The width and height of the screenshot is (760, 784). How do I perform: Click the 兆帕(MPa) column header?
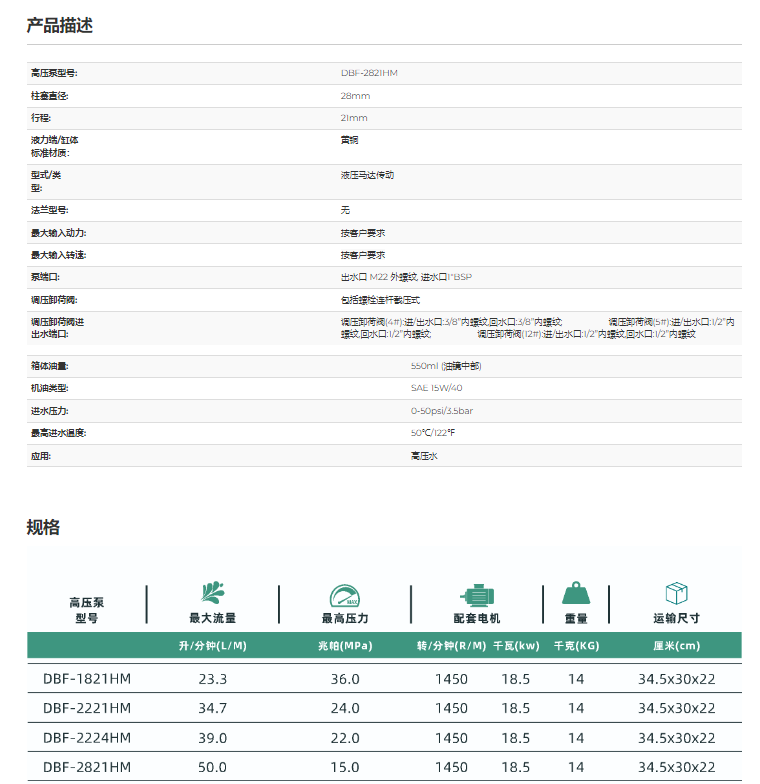tap(345, 646)
